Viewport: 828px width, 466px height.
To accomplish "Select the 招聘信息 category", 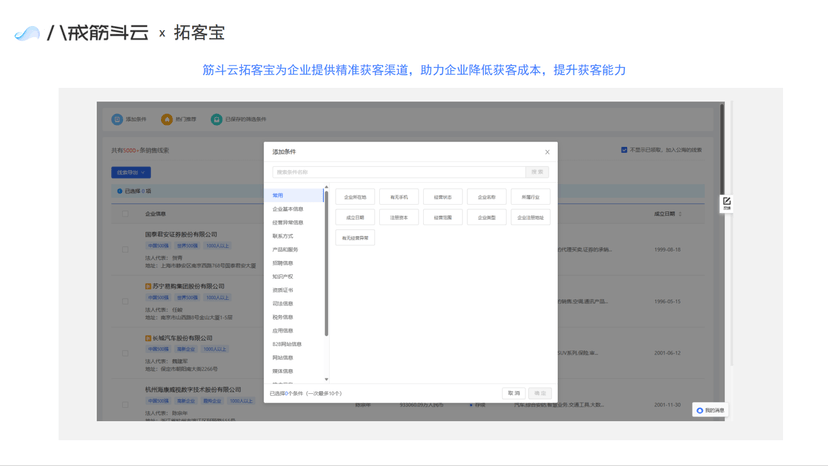I will click(283, 263).
